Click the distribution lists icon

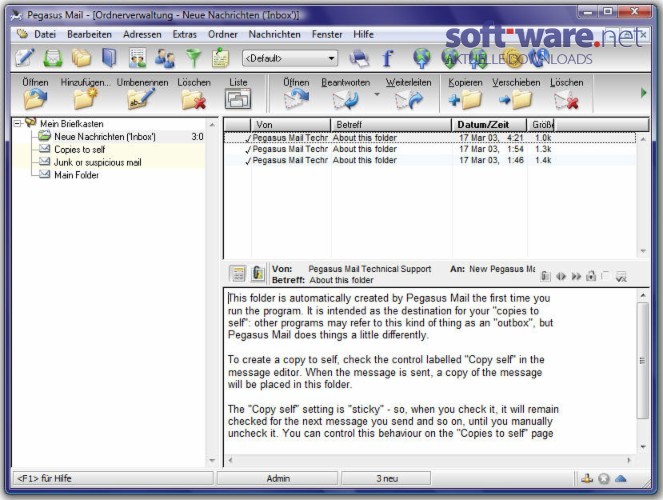137,58
